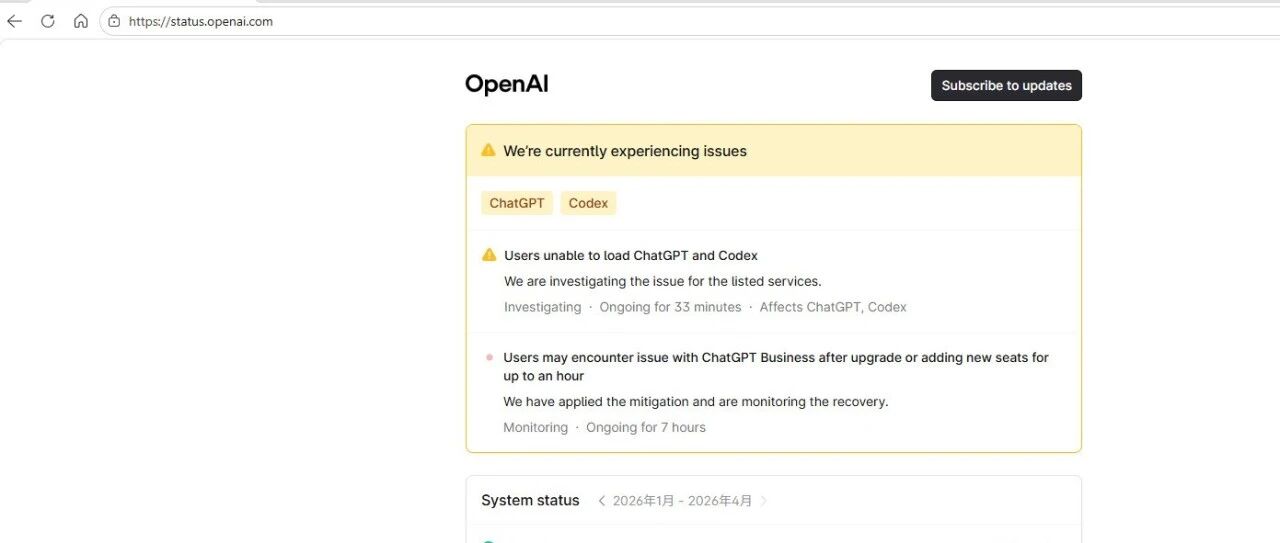This screenshot has height=543, width=1280.
Task: Open ChatGPT Business seats incident link
Action: point(776,366)
